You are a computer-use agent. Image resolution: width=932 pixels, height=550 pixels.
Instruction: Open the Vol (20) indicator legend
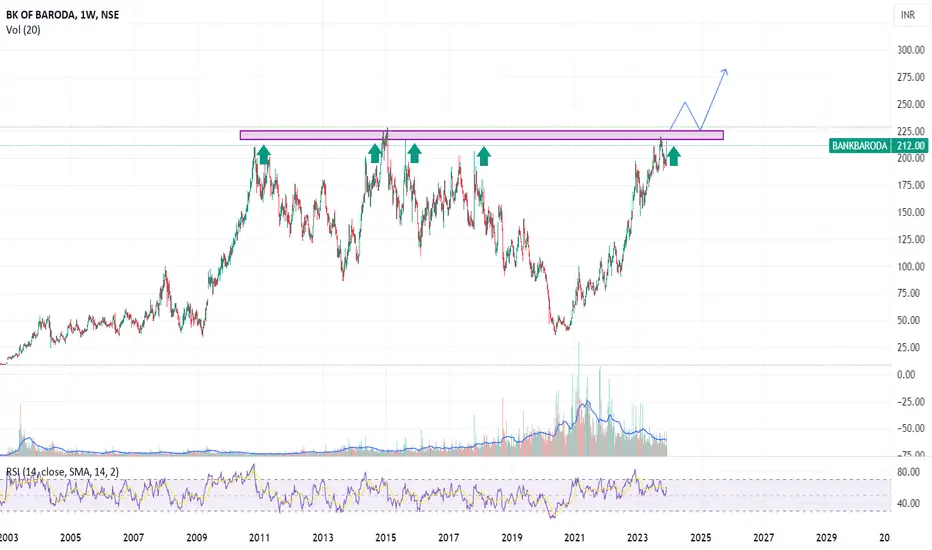tap(23, 30)
